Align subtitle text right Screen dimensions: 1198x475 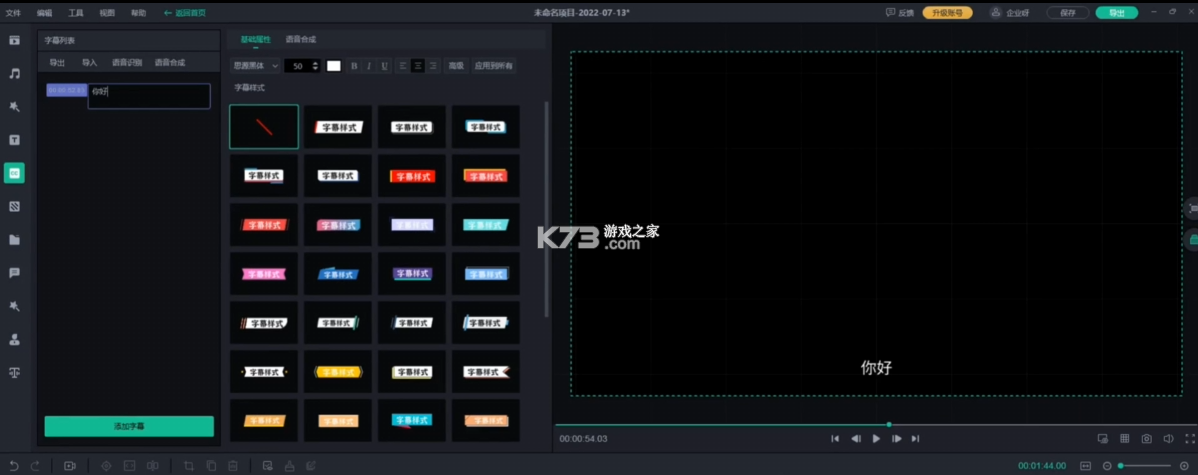click(x=433, y=66)
